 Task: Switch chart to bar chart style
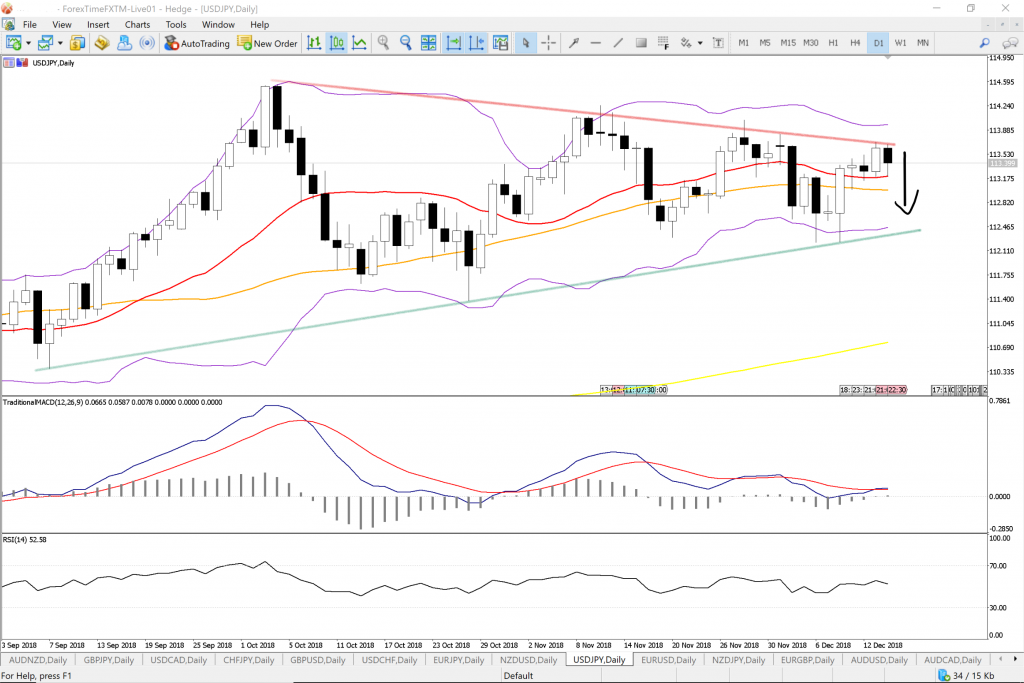click(x=314, y=43)
